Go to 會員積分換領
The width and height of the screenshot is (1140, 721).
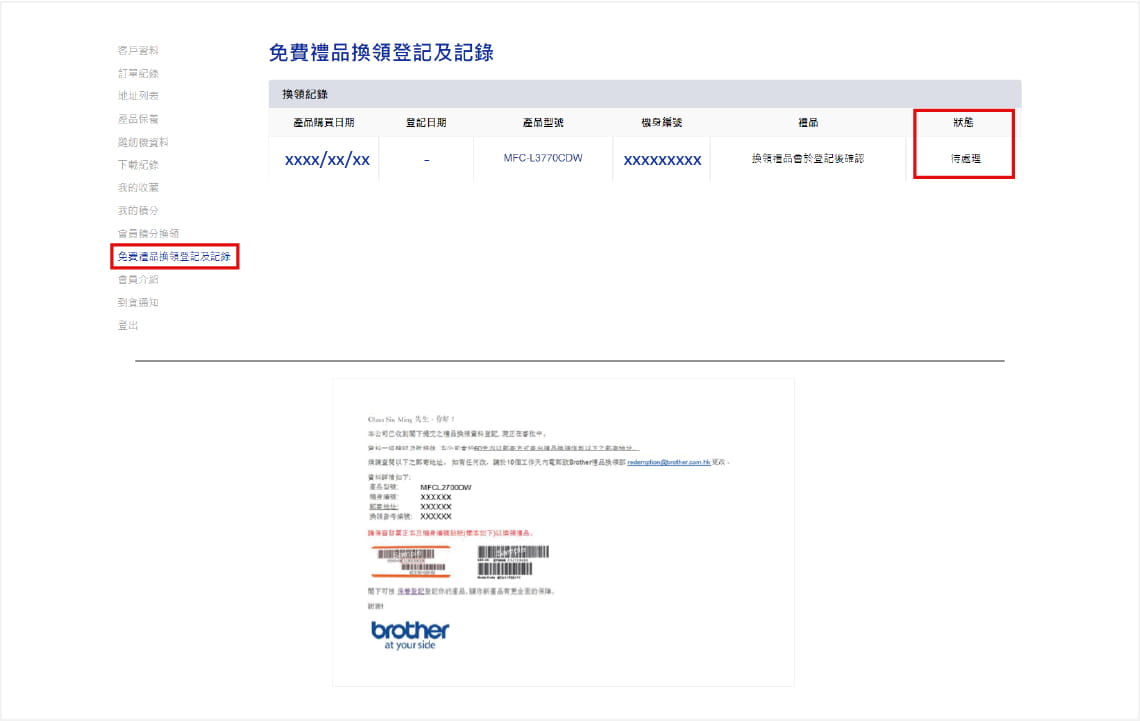(148, 234)
